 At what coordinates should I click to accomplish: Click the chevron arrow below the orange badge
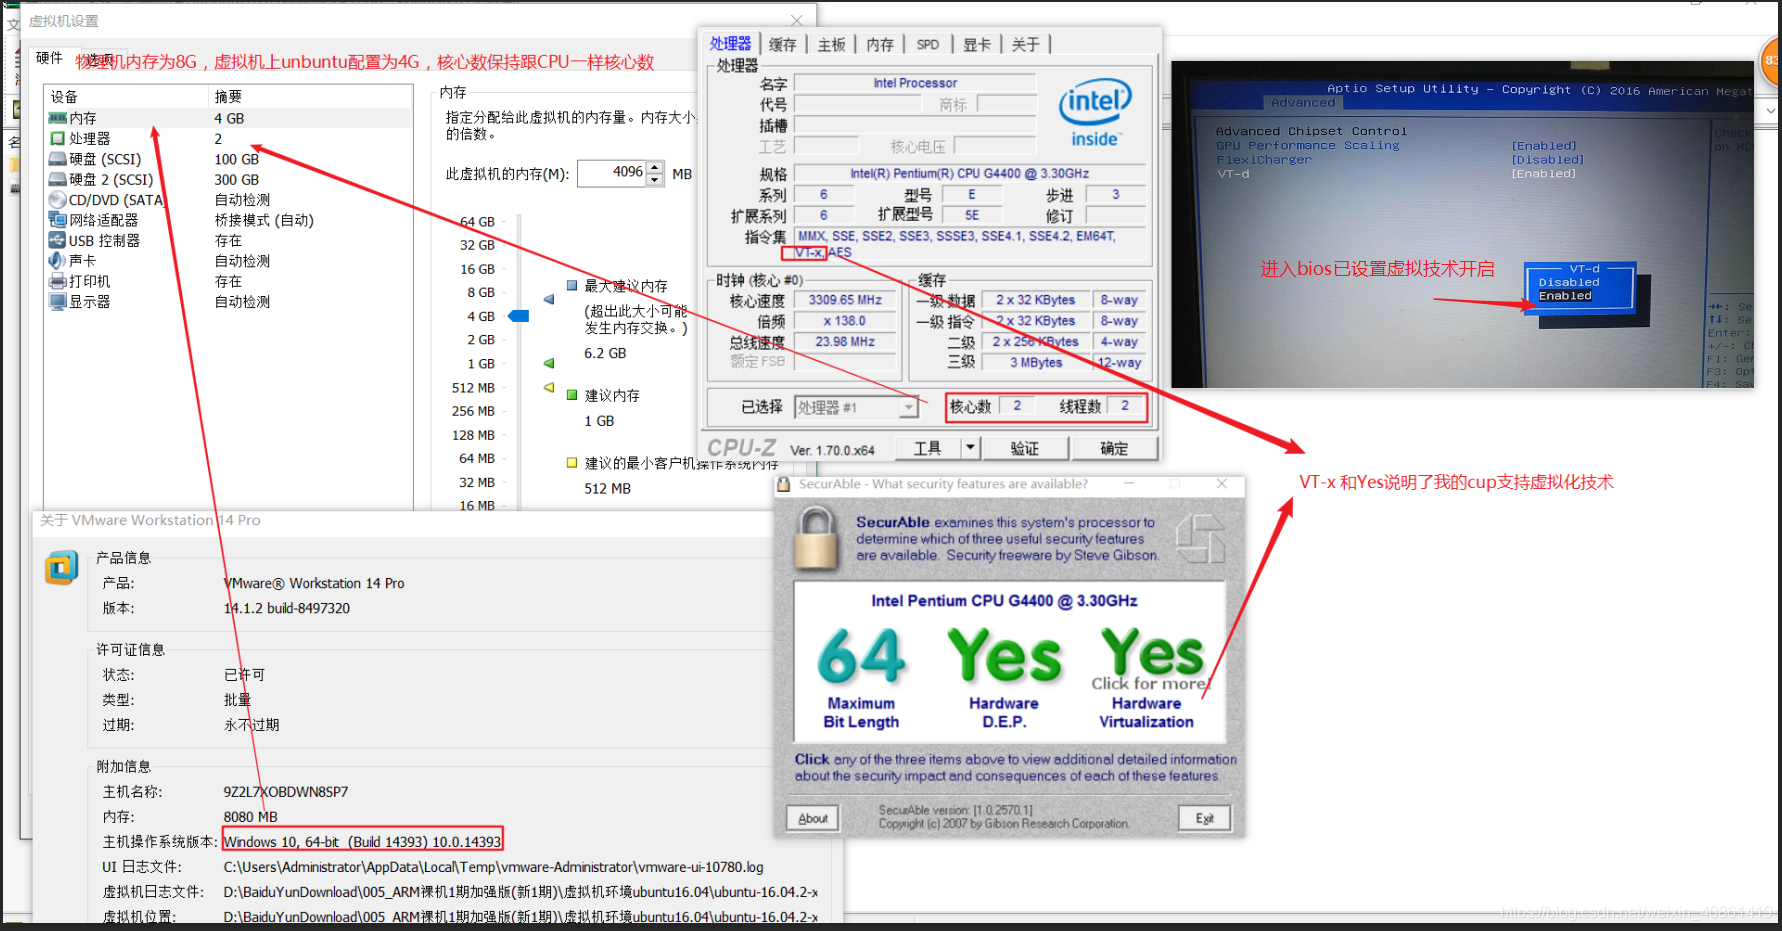1771,110
